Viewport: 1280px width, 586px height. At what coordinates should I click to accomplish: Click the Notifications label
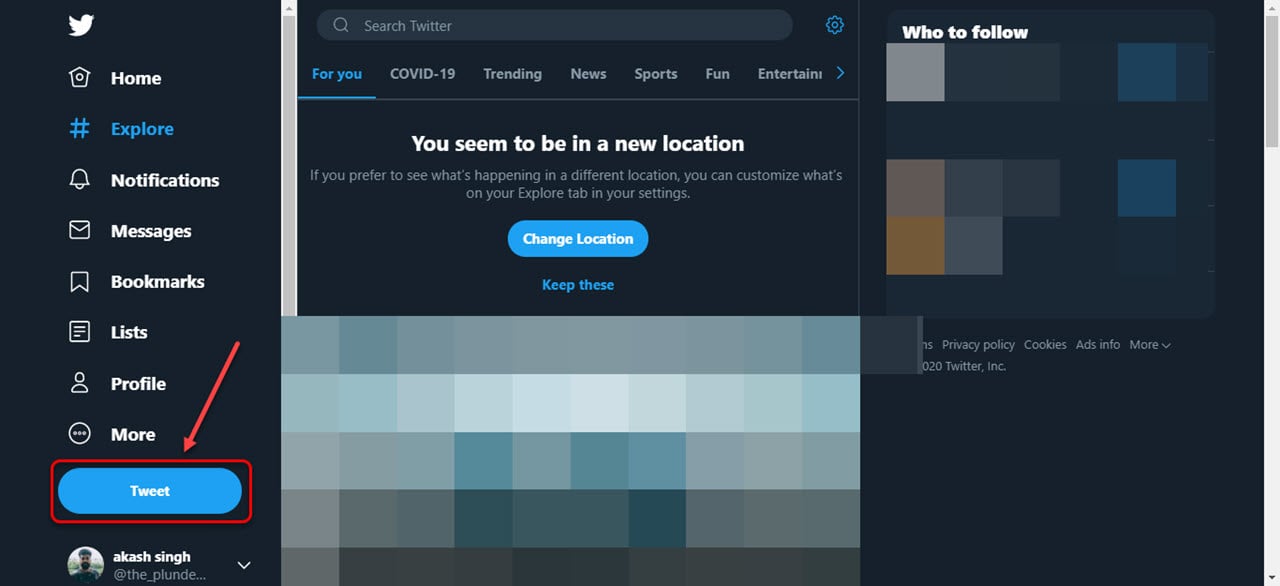[165, 180]
